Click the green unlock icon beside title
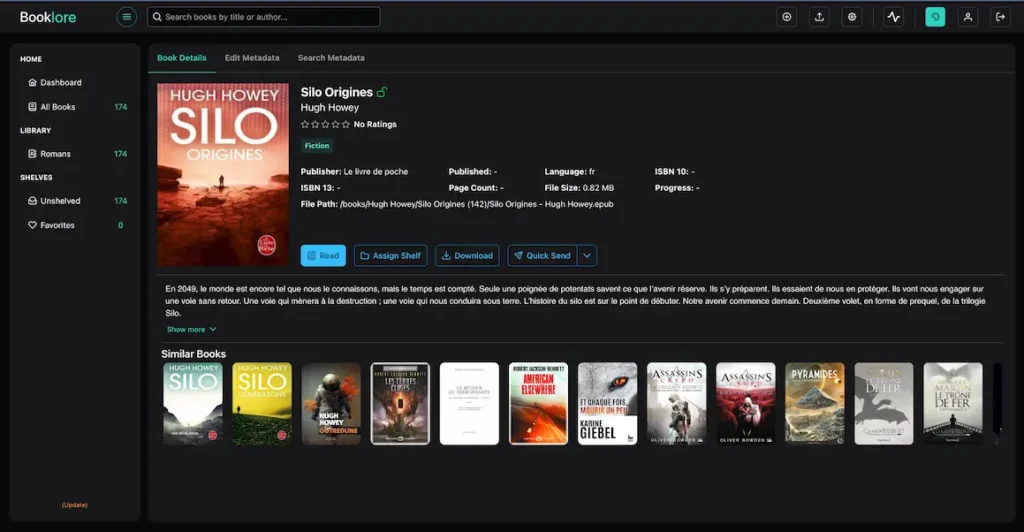Image resolution: width=1024 pixels, height=532 pixels. [382, 92]
